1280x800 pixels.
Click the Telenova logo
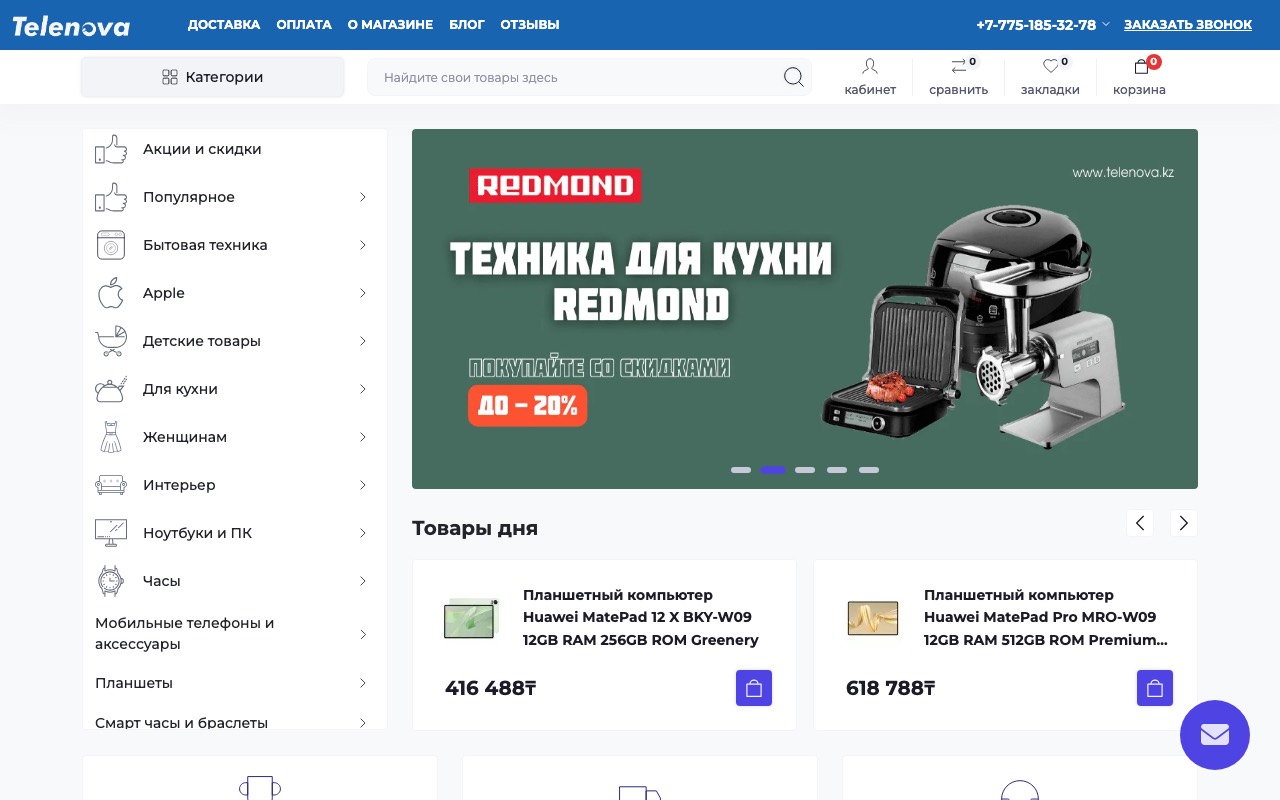[71, 26]
